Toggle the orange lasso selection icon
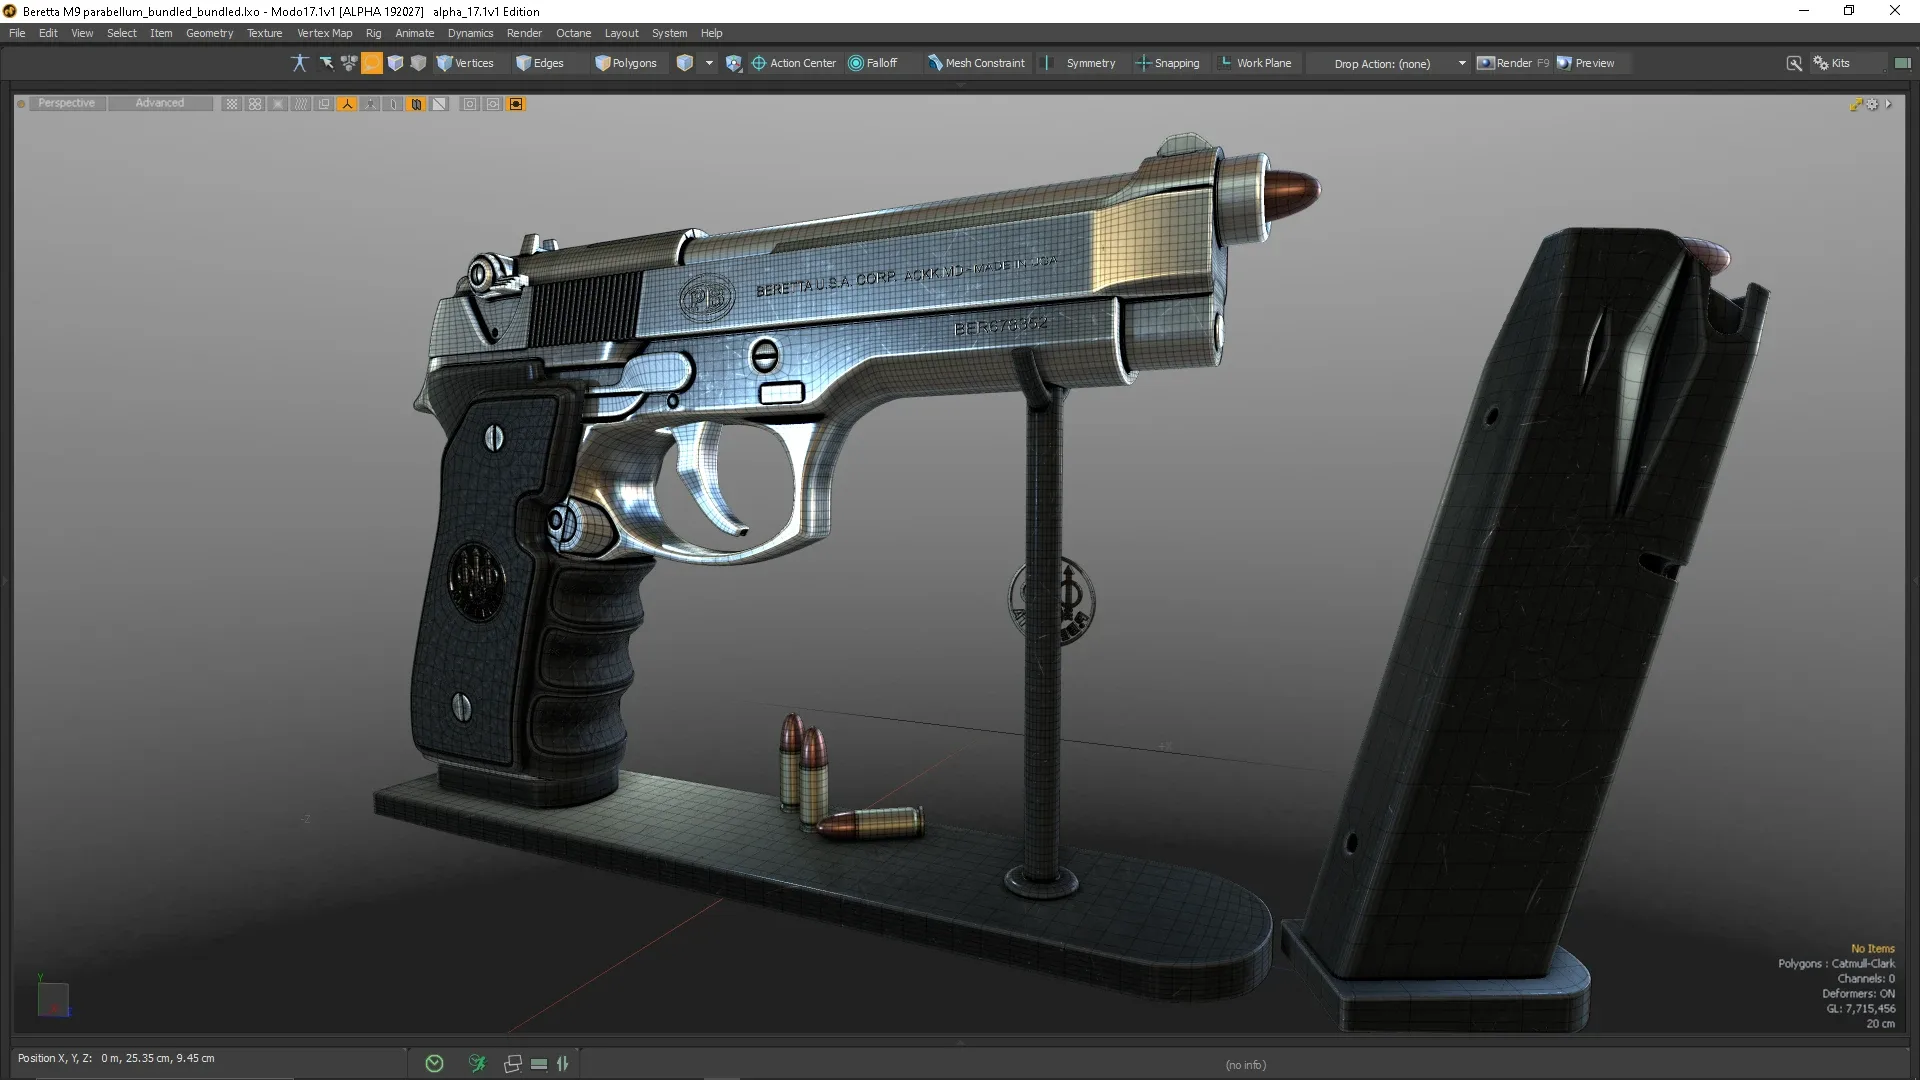This screenshot has height=1080, width=1920. pos(372,63)
